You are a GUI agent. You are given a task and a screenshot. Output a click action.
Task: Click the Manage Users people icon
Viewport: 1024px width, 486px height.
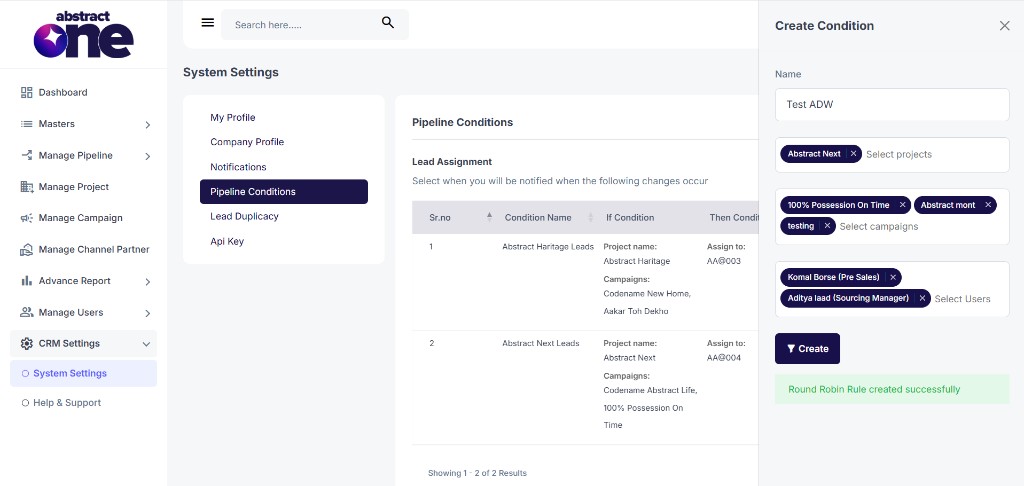click(27, 312)
